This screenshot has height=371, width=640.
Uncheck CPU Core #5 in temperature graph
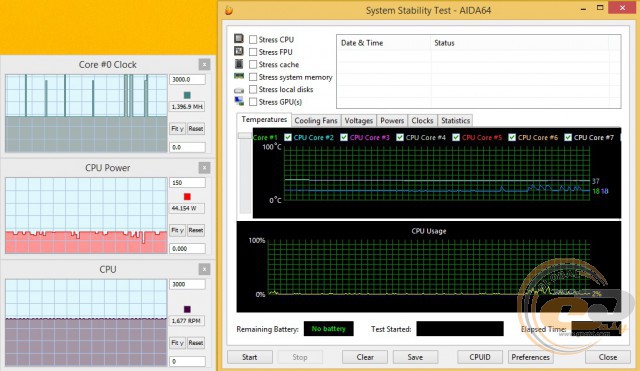[x=456, y=137]
